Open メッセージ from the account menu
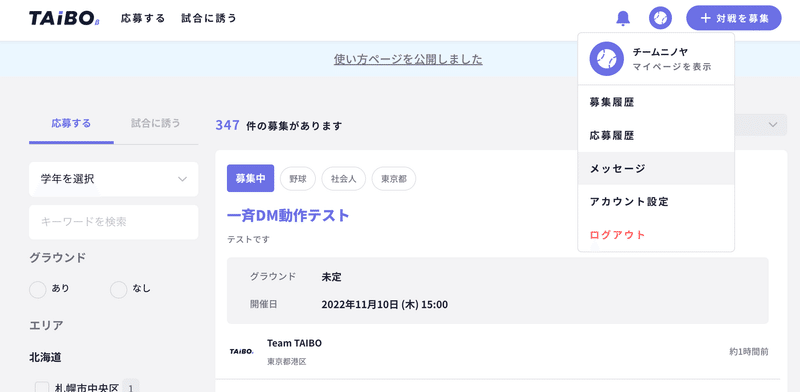The width and height of the screenshot is (800, 392). coord(656,168)
